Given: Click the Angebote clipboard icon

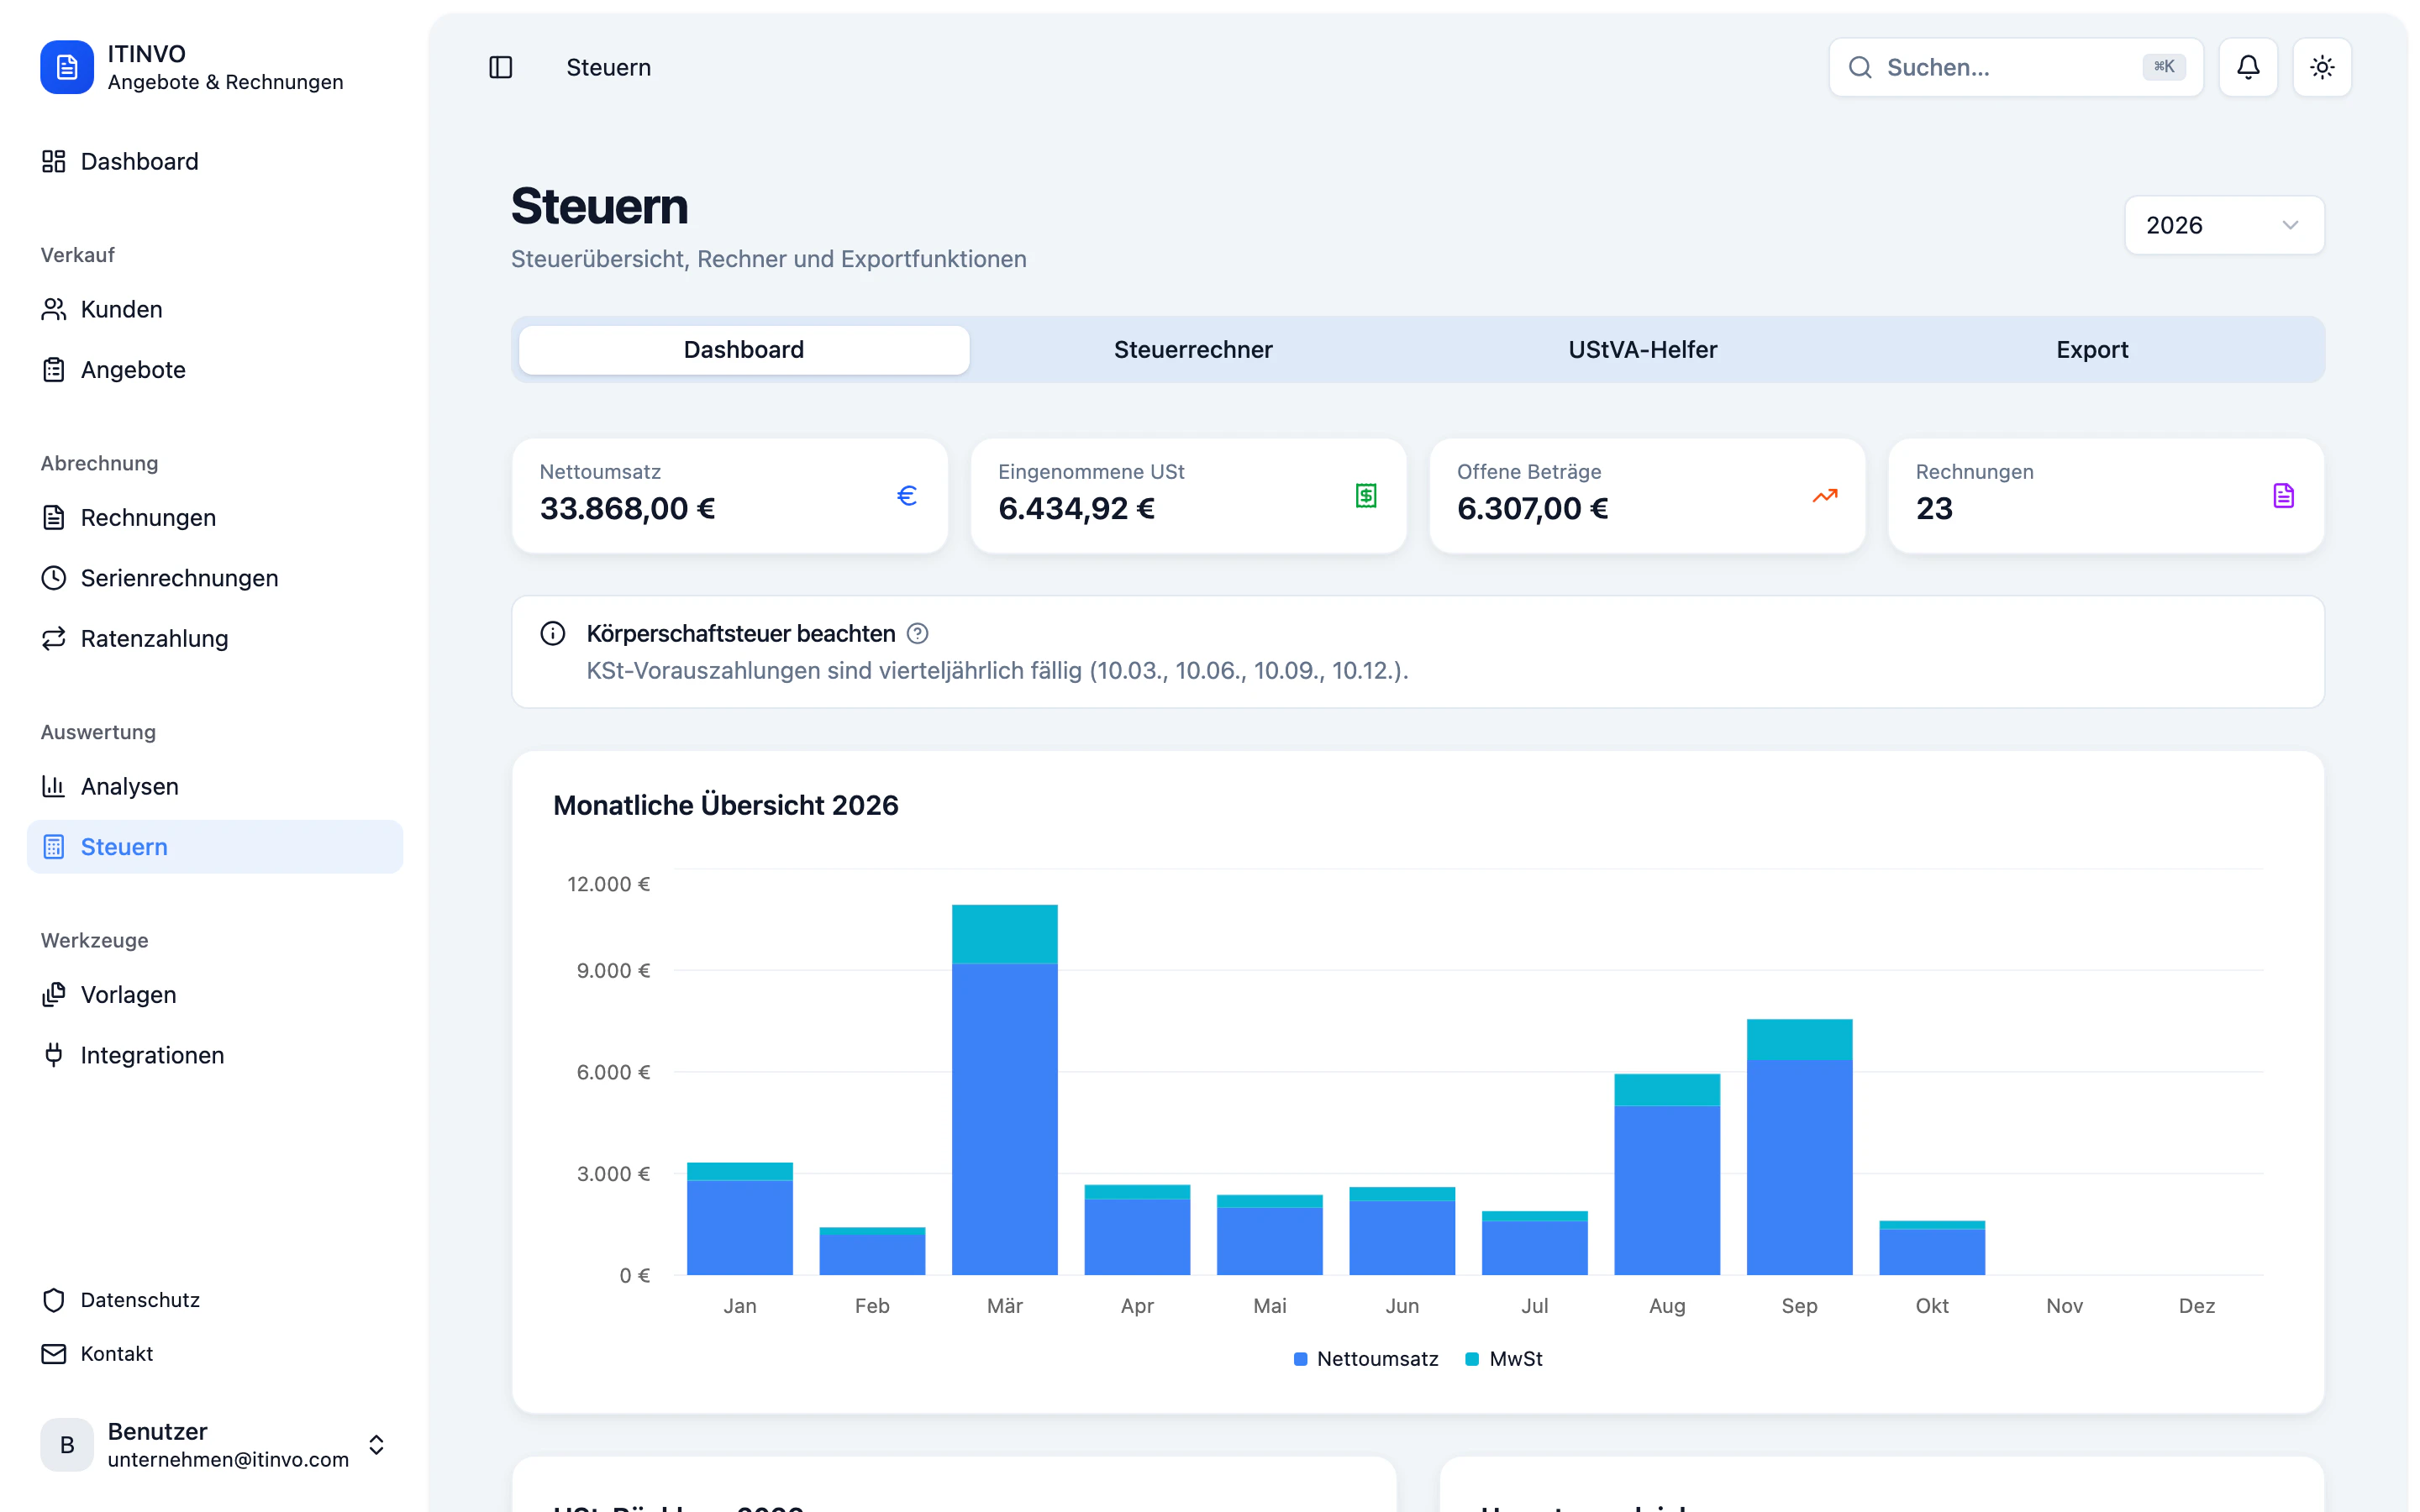Looking at the screenshot, I should [x=54, y=370].
